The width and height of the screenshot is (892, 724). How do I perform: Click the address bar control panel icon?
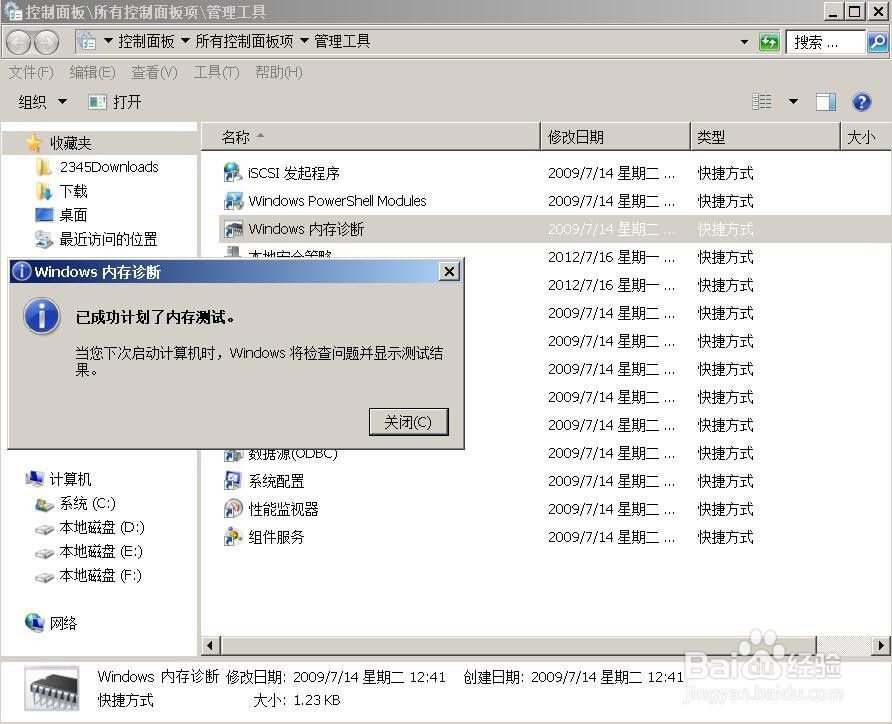(87, 41)
